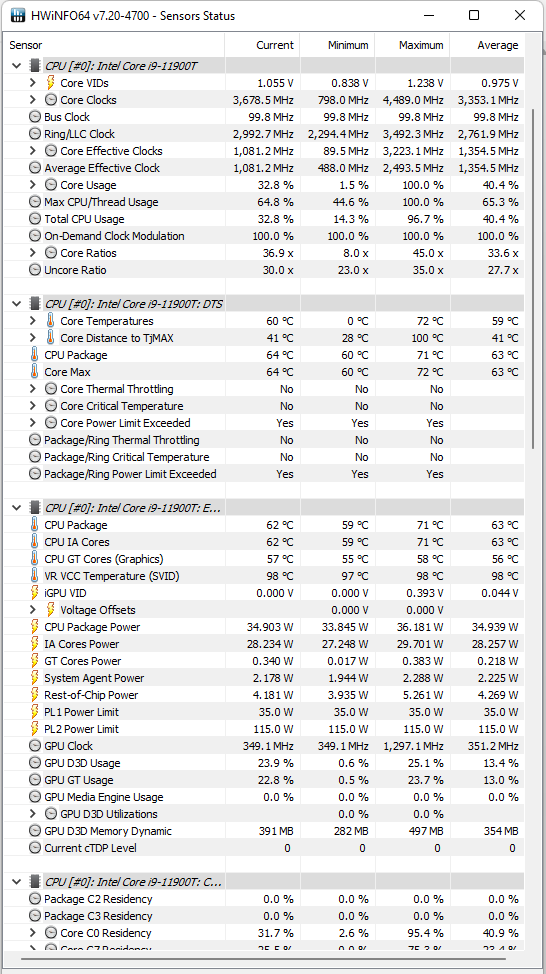546x974 pixels.
Task: Select the Package C3 Residency row label
Action: [x=98, y=916]
